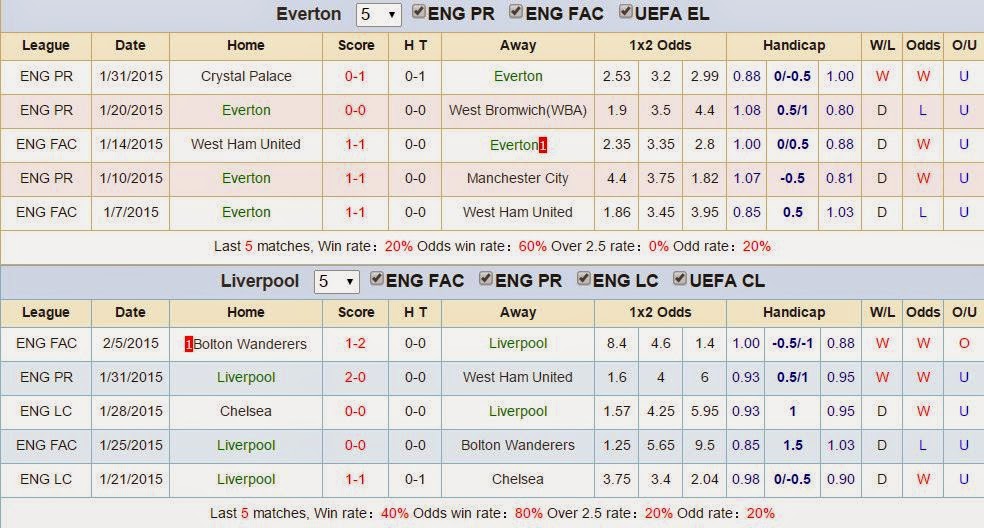
Task: Click the 2-0 score against West Ham
Action: pos(355,377)
